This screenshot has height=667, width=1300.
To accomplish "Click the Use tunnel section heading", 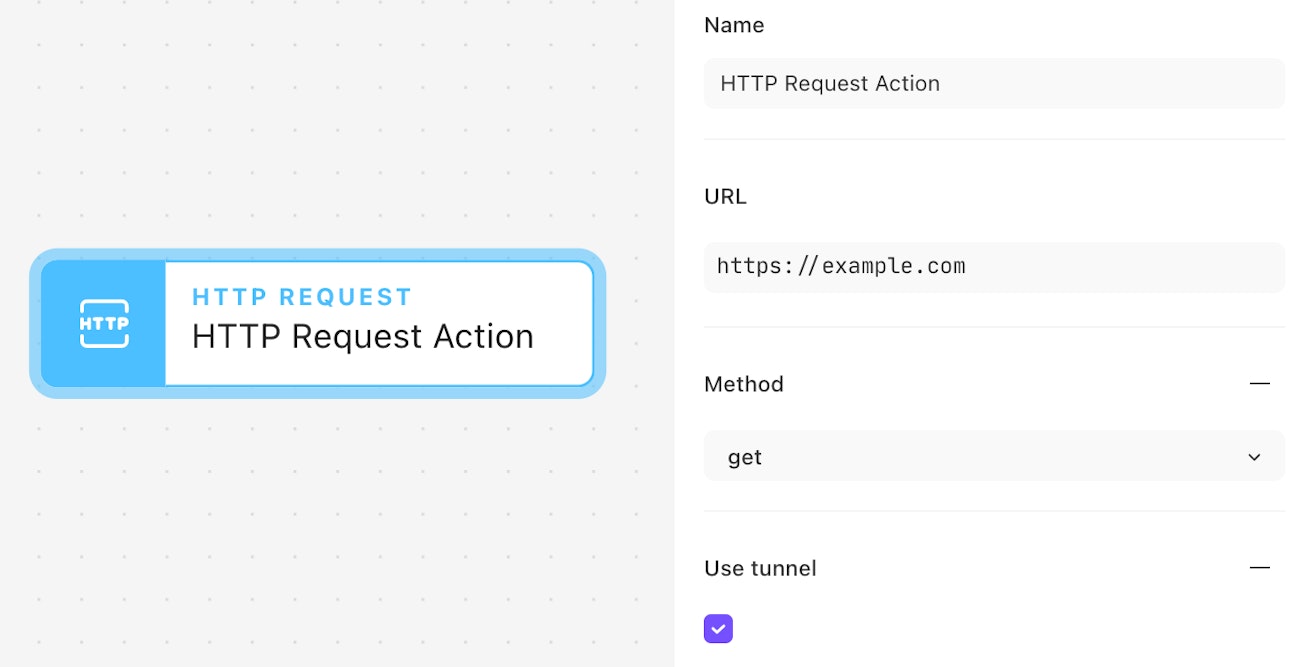I will (760, 568).
